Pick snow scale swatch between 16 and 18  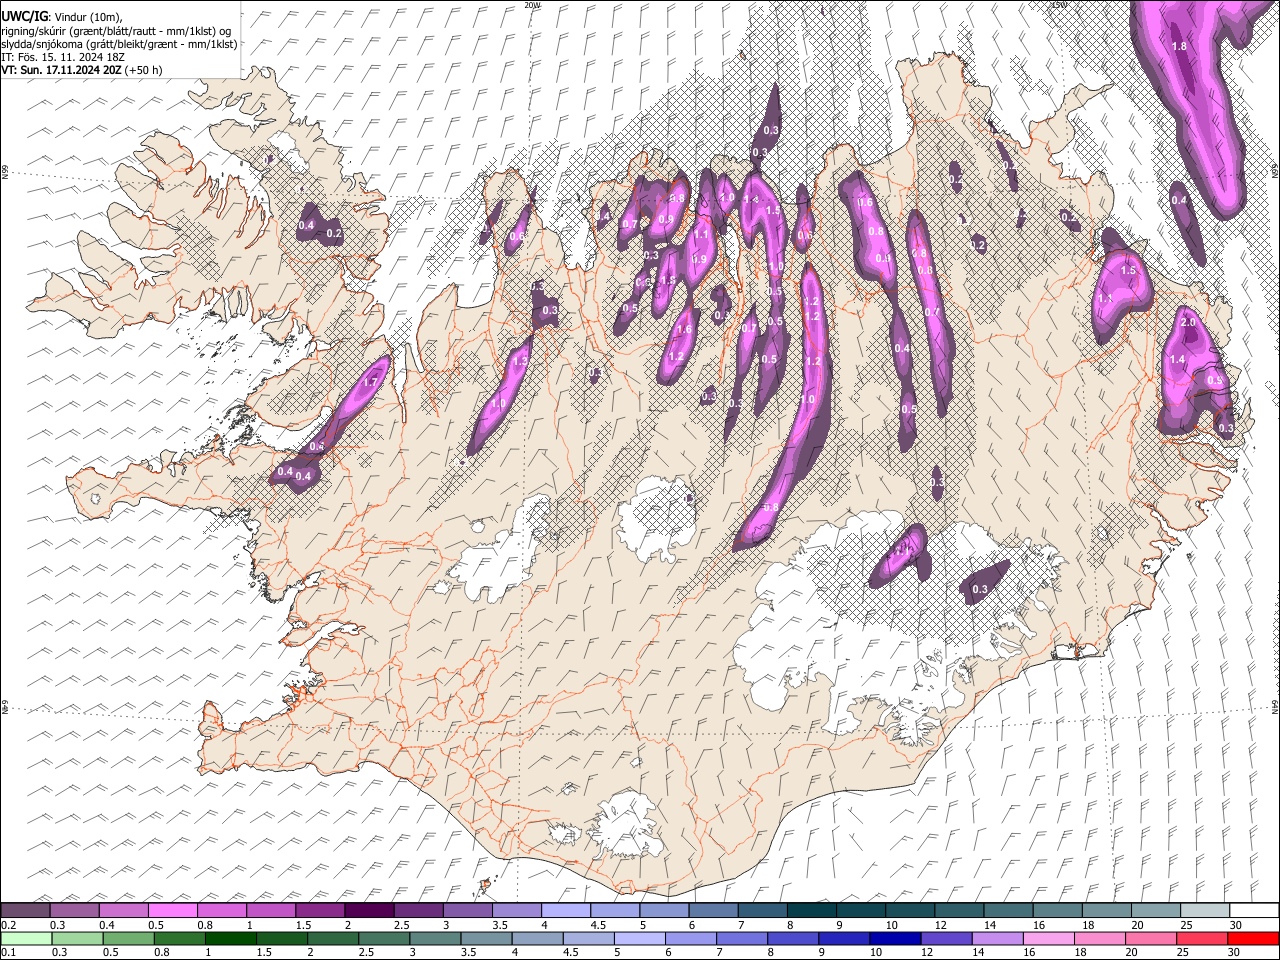(x=1057, y=910)
